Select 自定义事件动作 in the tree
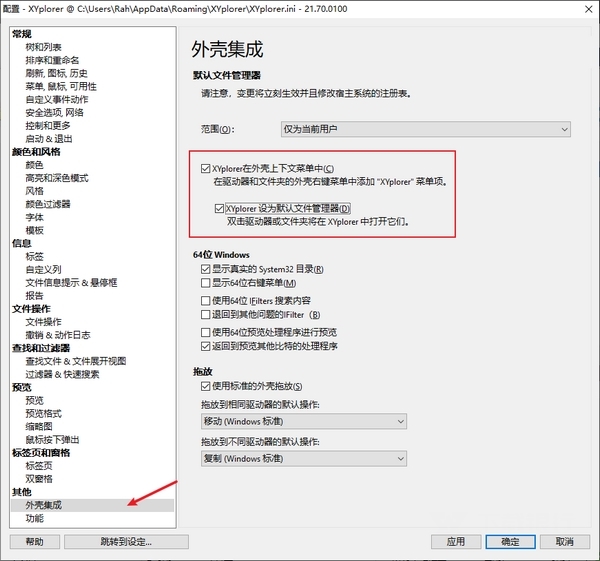 pyautogui.click(x=57, y=99)
